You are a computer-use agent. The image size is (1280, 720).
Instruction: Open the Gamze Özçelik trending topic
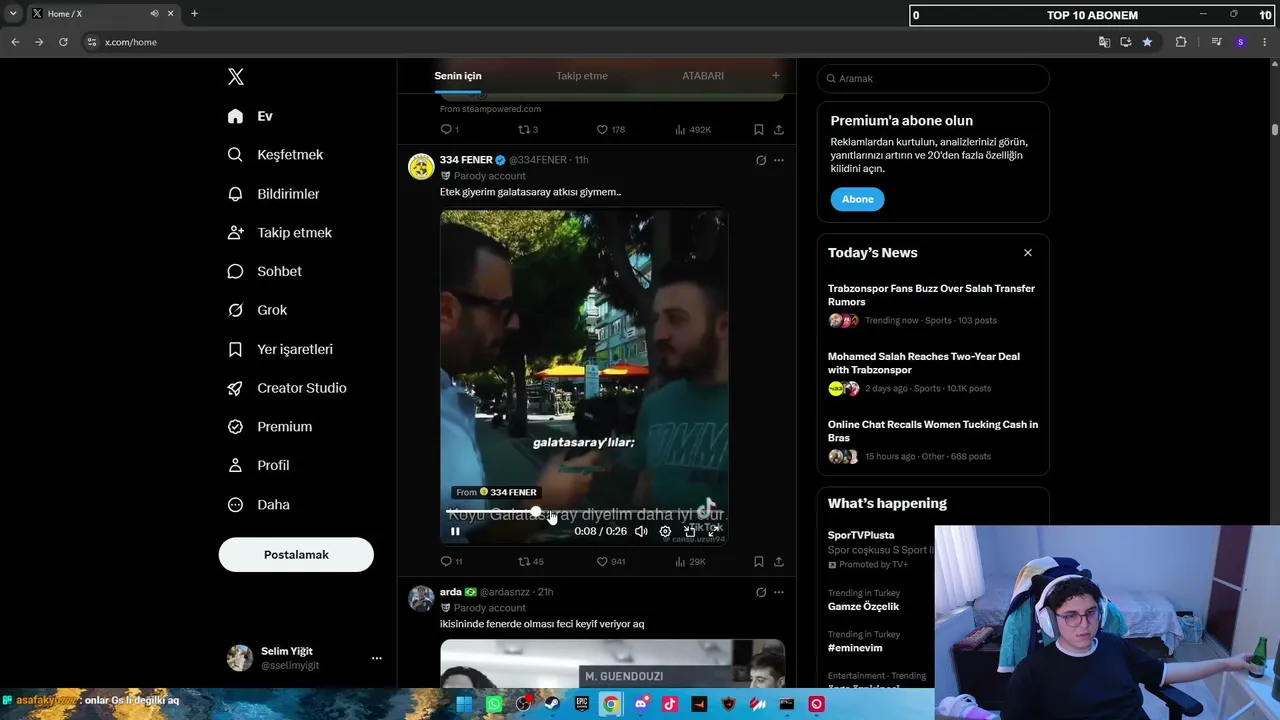863,607
